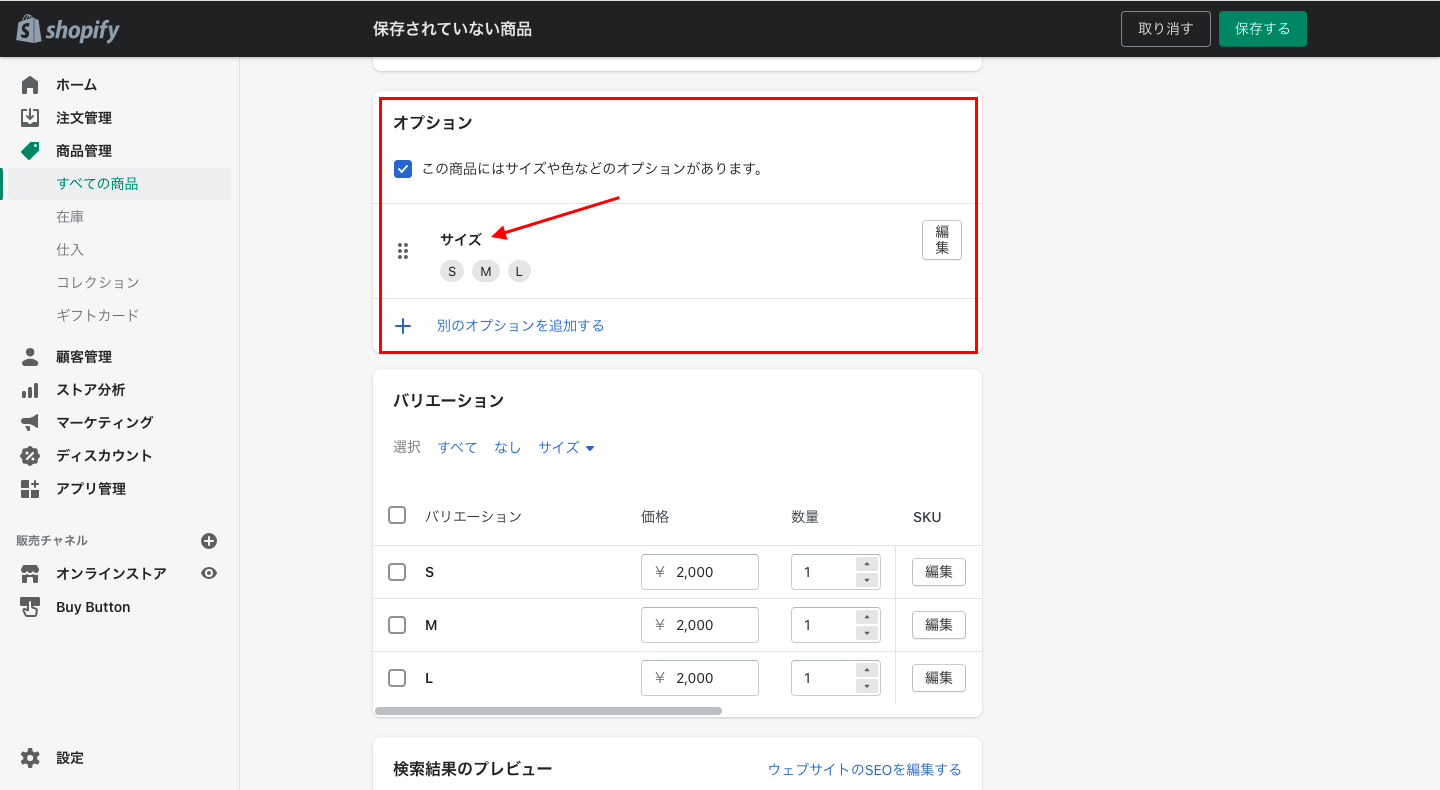Screen dimensions: 1440x790
Task: Decrease quantity for M variation
Action: 867,633
